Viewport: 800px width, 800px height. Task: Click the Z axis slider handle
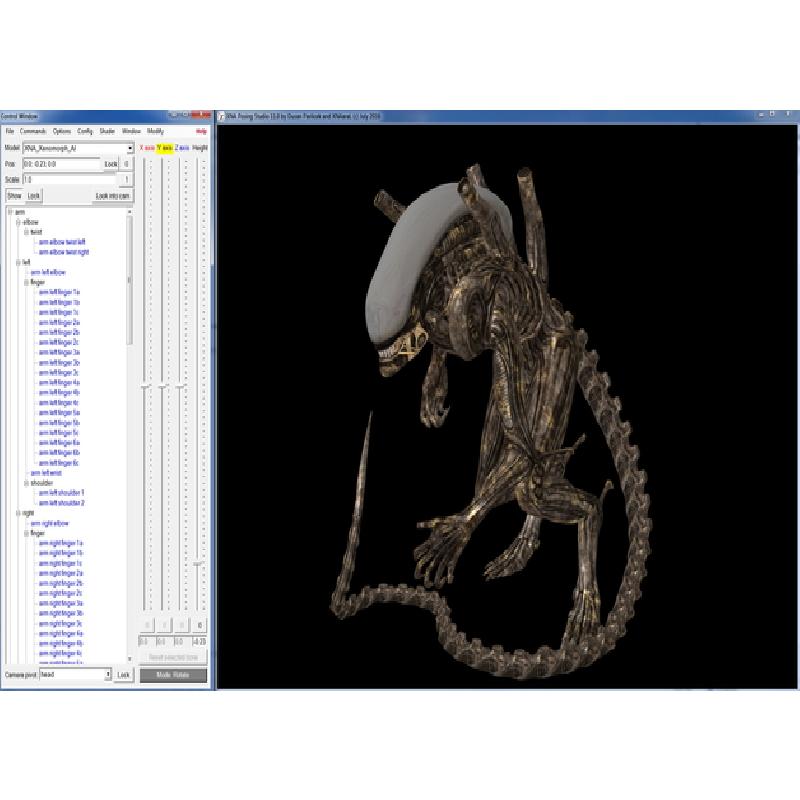(181, 387)
